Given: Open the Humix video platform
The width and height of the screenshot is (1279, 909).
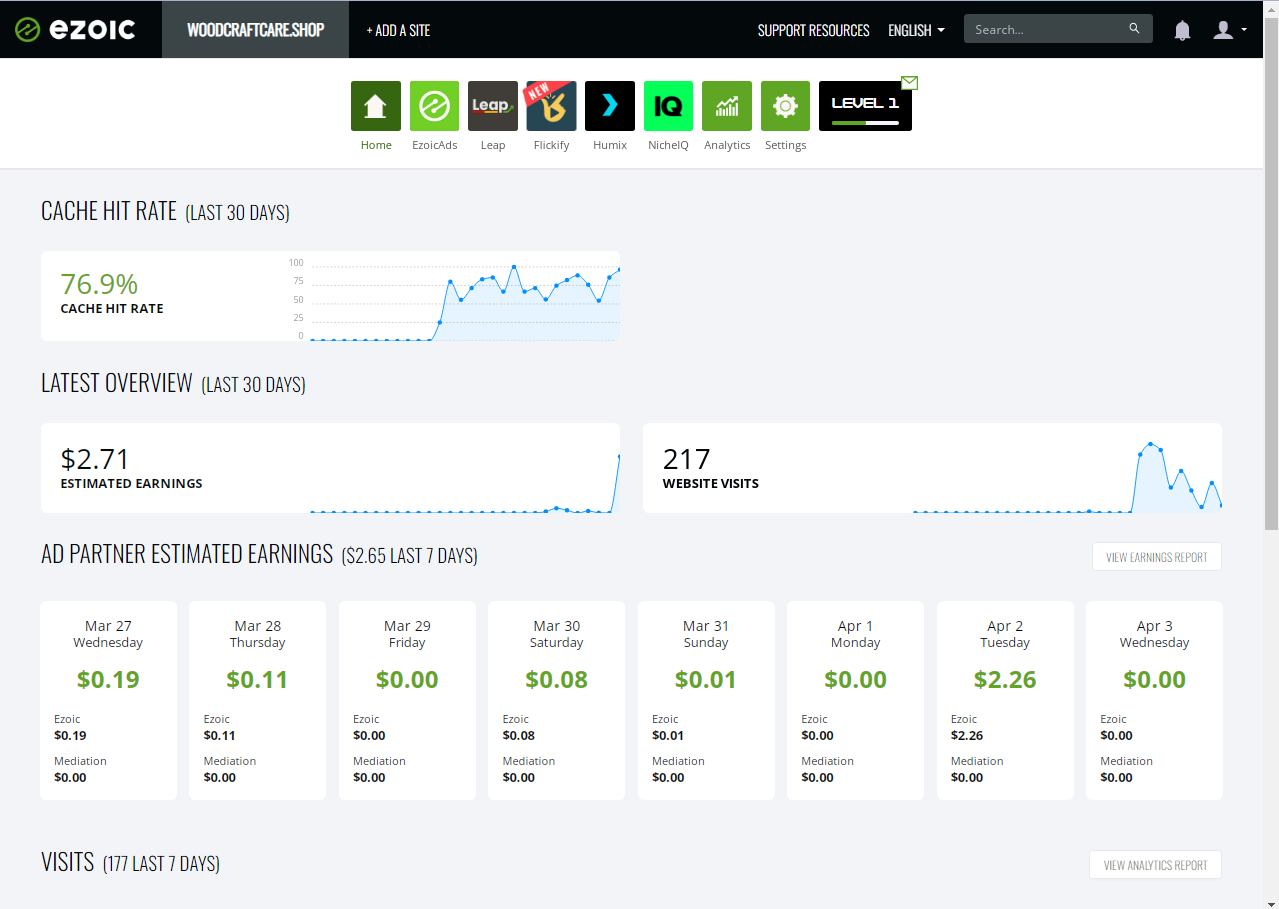Looking at the screenshot, I should point(609,106).
